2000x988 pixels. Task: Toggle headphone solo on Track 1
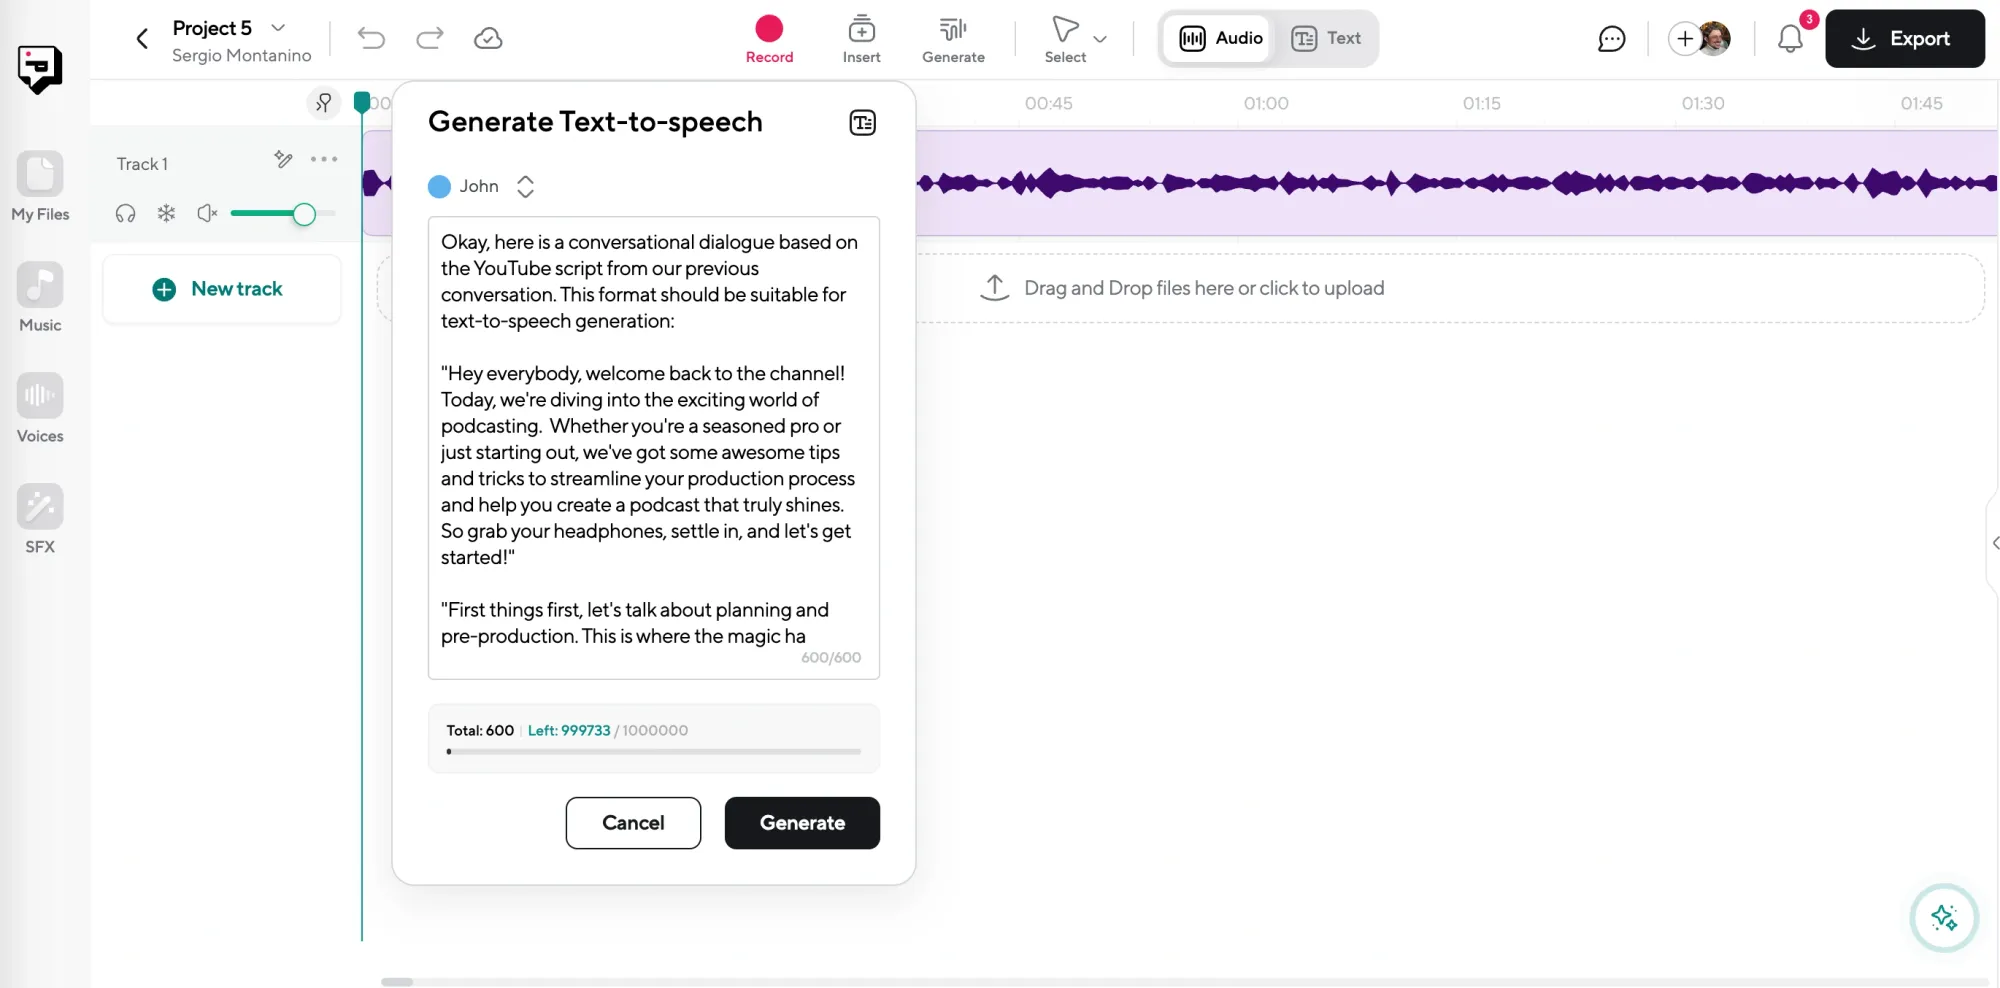pos(125,213)
